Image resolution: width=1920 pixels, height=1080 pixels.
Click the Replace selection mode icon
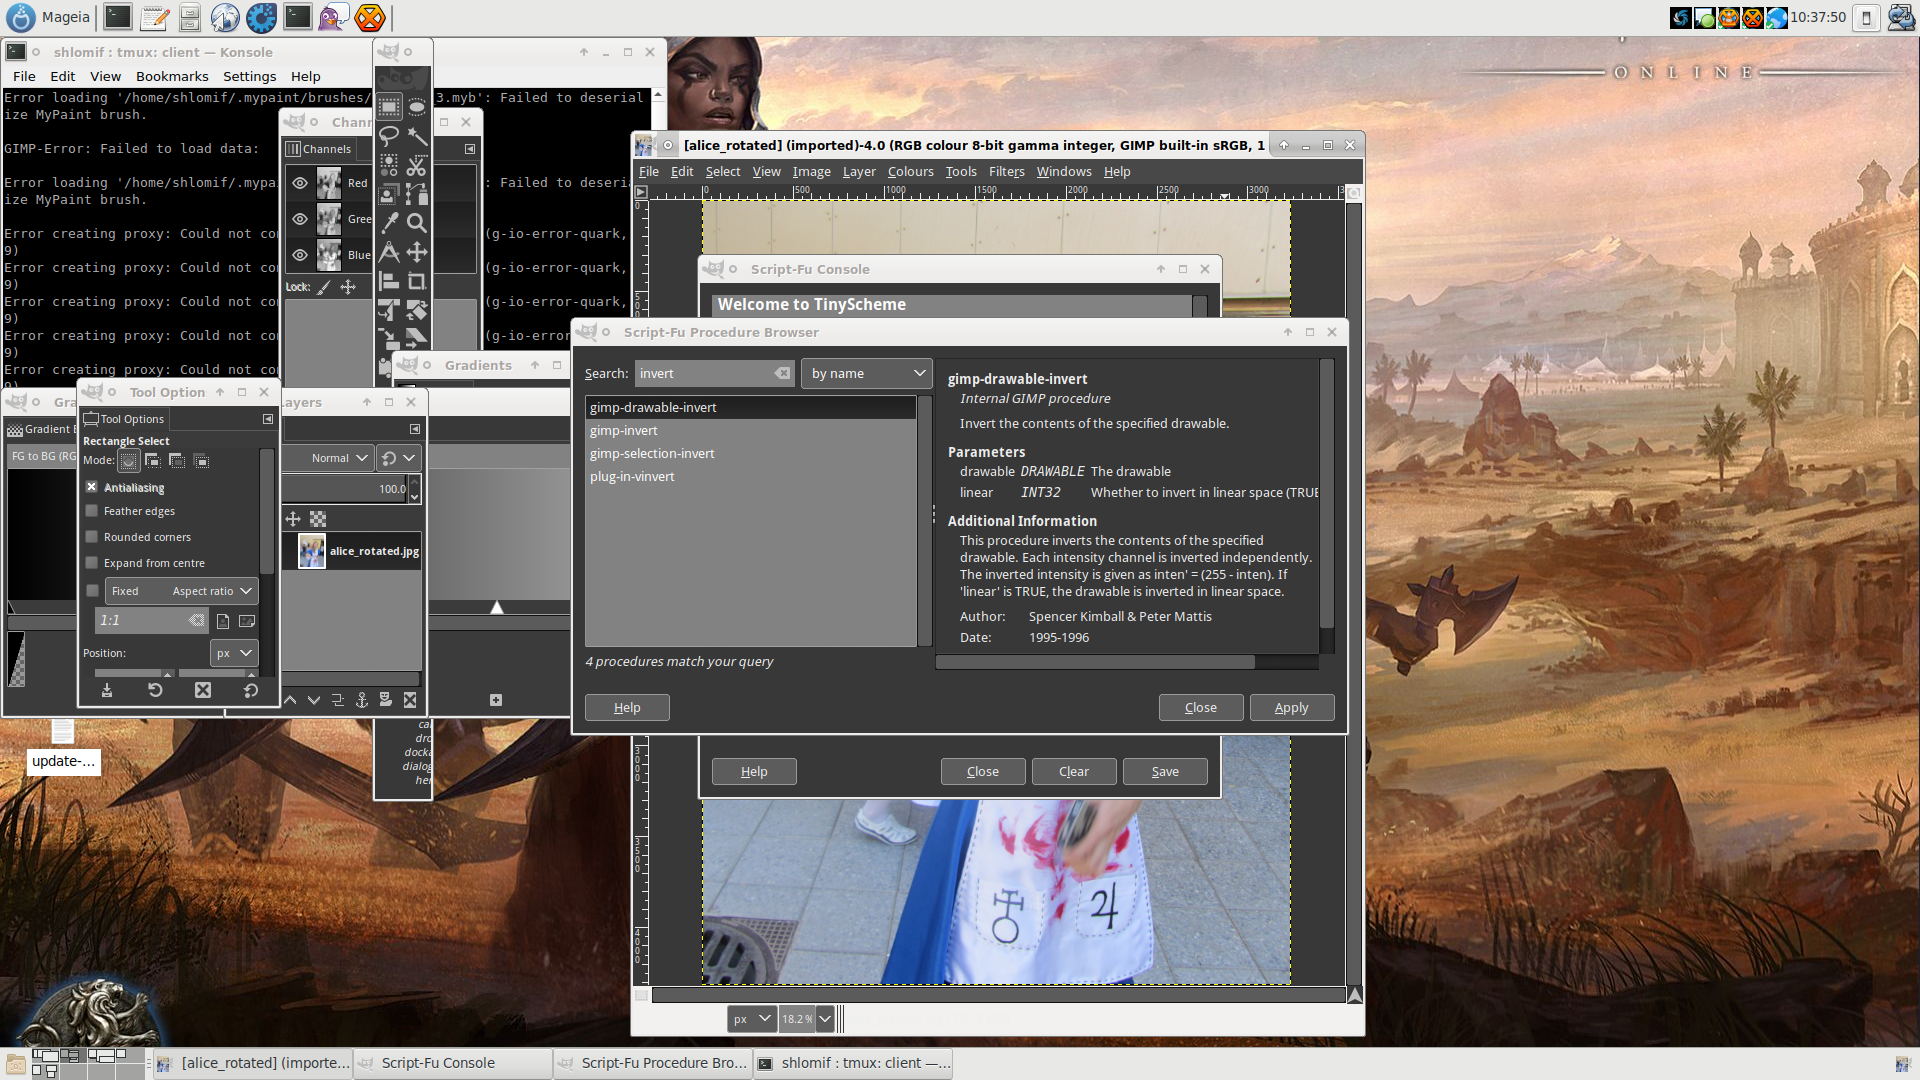click(128, 461)
